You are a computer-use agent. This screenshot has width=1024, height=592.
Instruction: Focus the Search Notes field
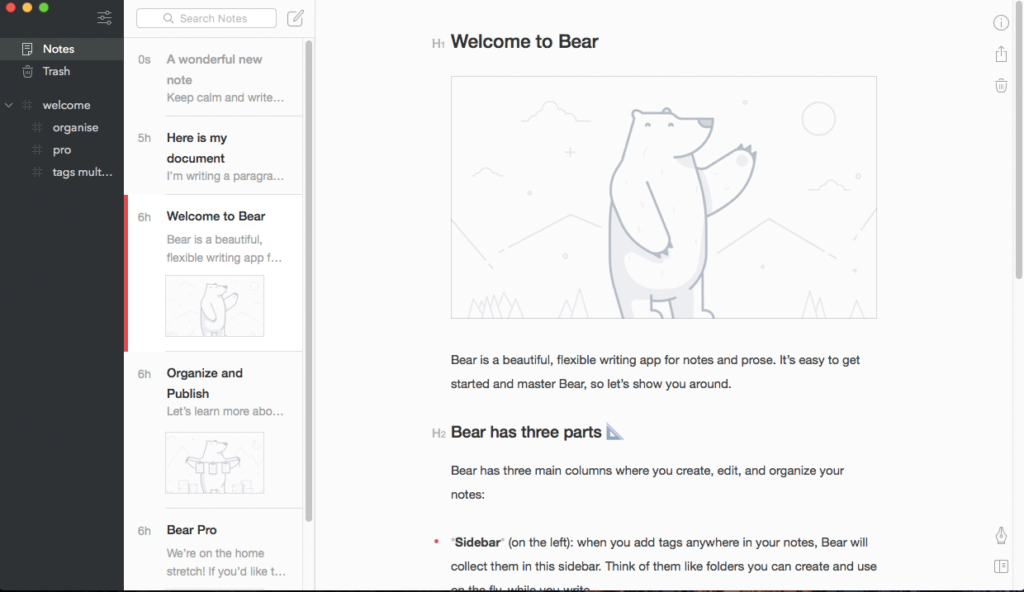pos(206,18)
